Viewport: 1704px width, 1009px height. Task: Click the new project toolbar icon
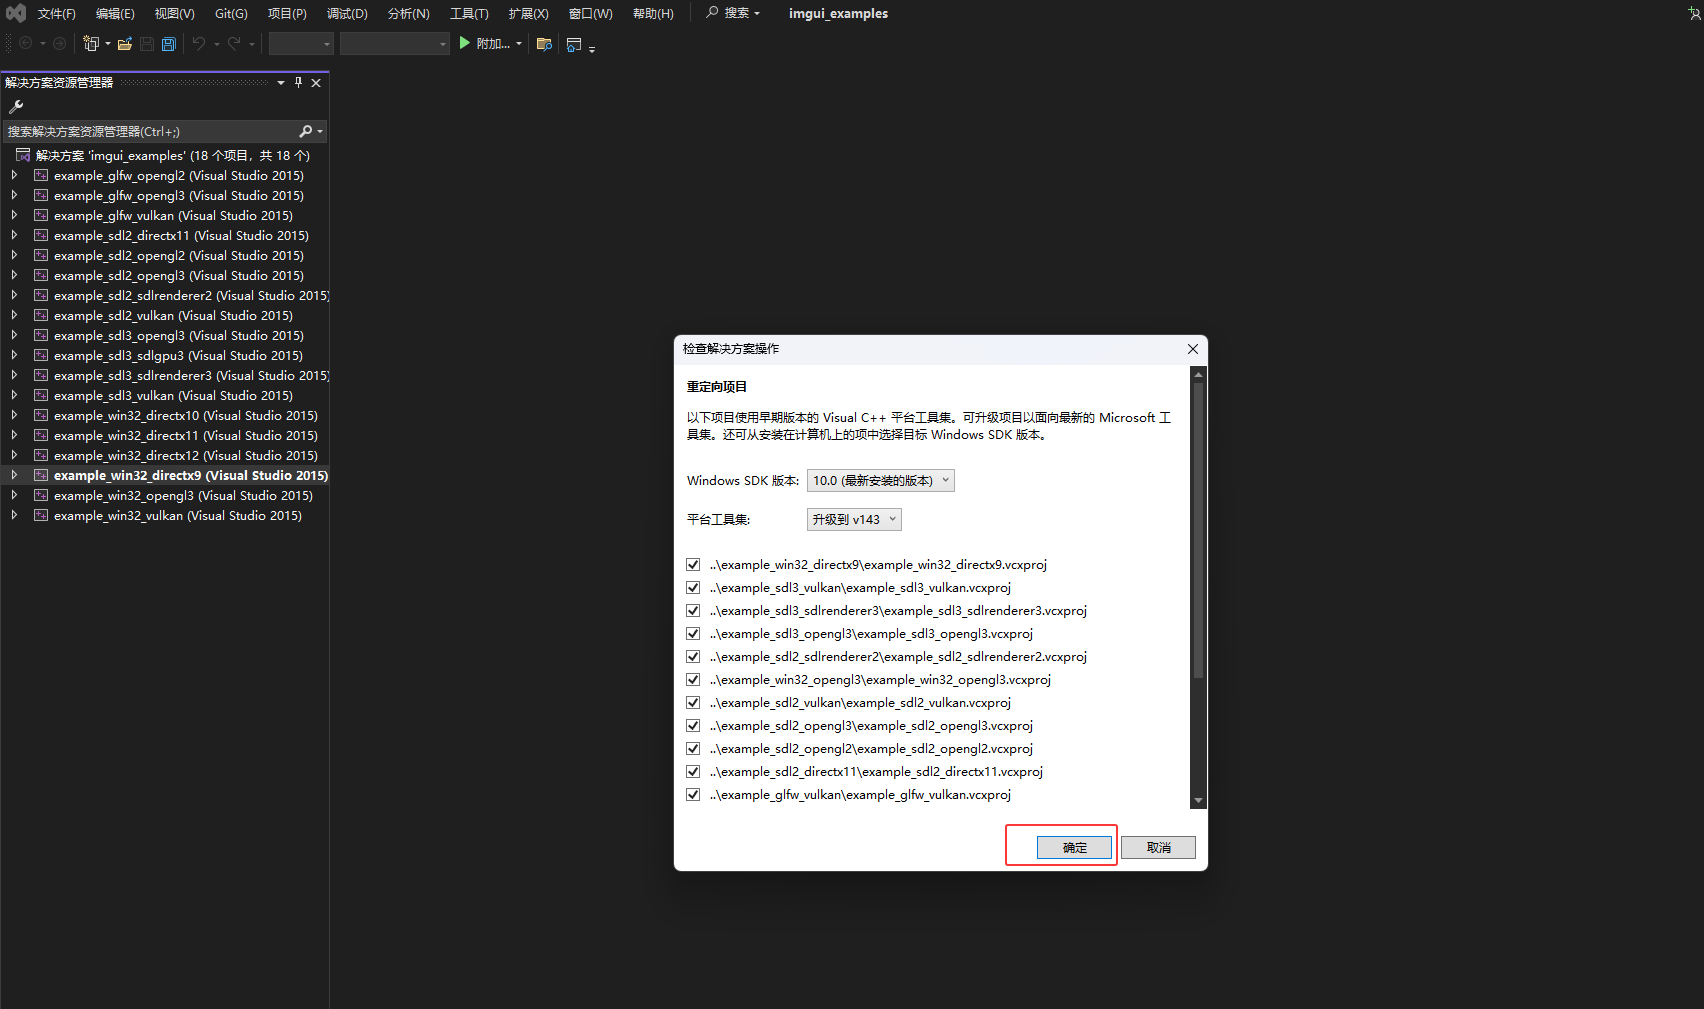pyautogui.click(x=91, y=44)
